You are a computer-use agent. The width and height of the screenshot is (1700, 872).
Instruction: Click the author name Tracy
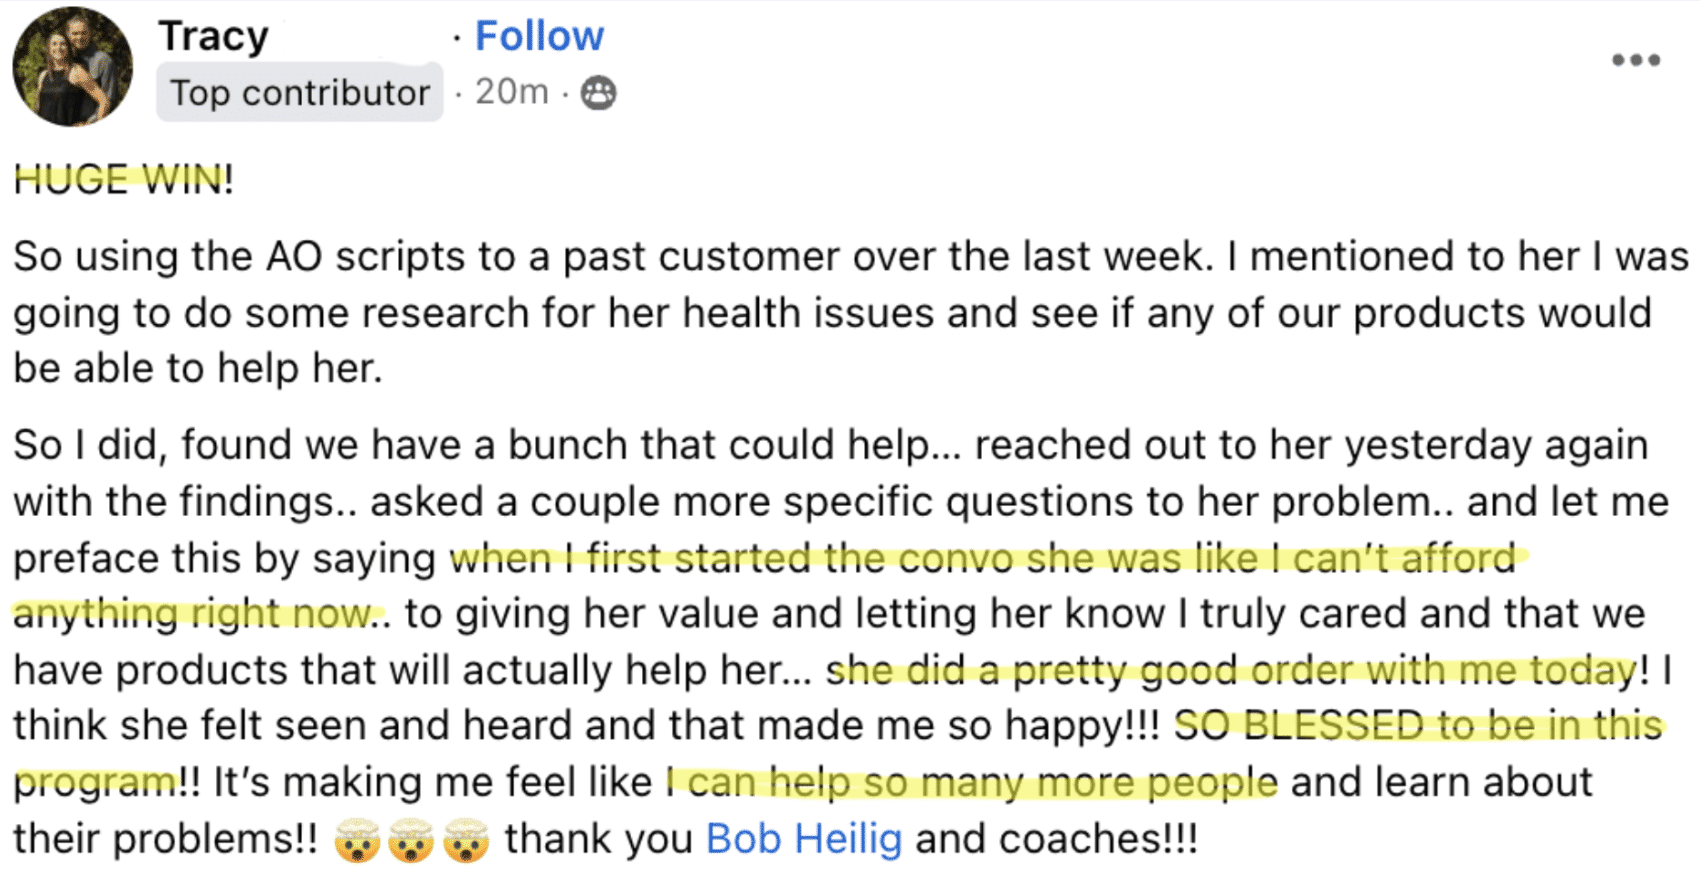point(213,37)
